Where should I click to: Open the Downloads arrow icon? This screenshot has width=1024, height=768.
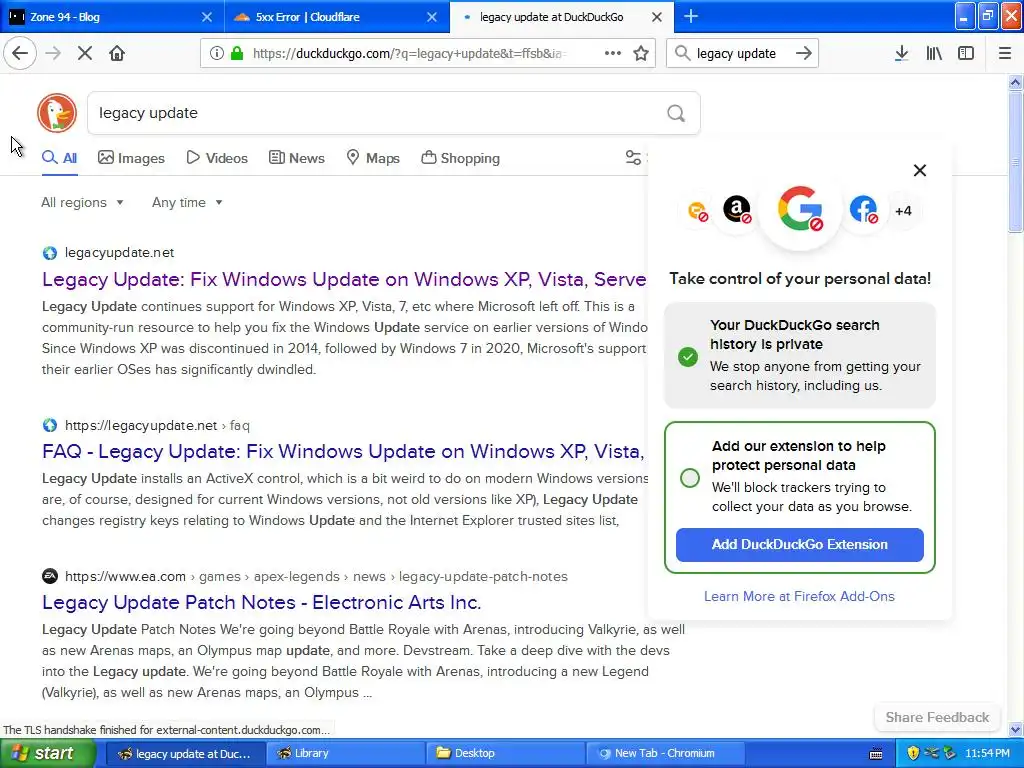click(901, 54)
